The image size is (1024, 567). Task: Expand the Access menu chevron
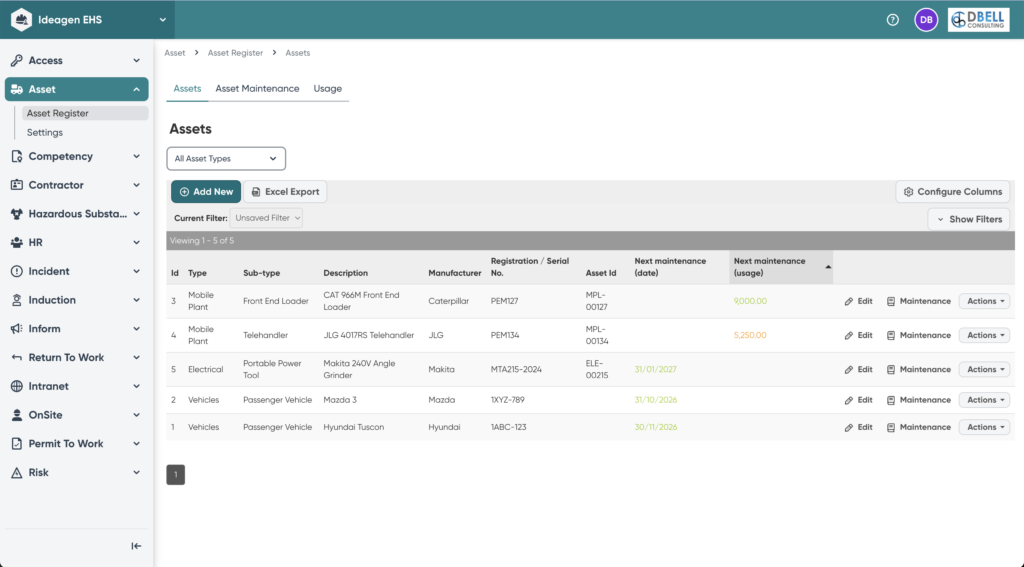[x=136, y=60]
